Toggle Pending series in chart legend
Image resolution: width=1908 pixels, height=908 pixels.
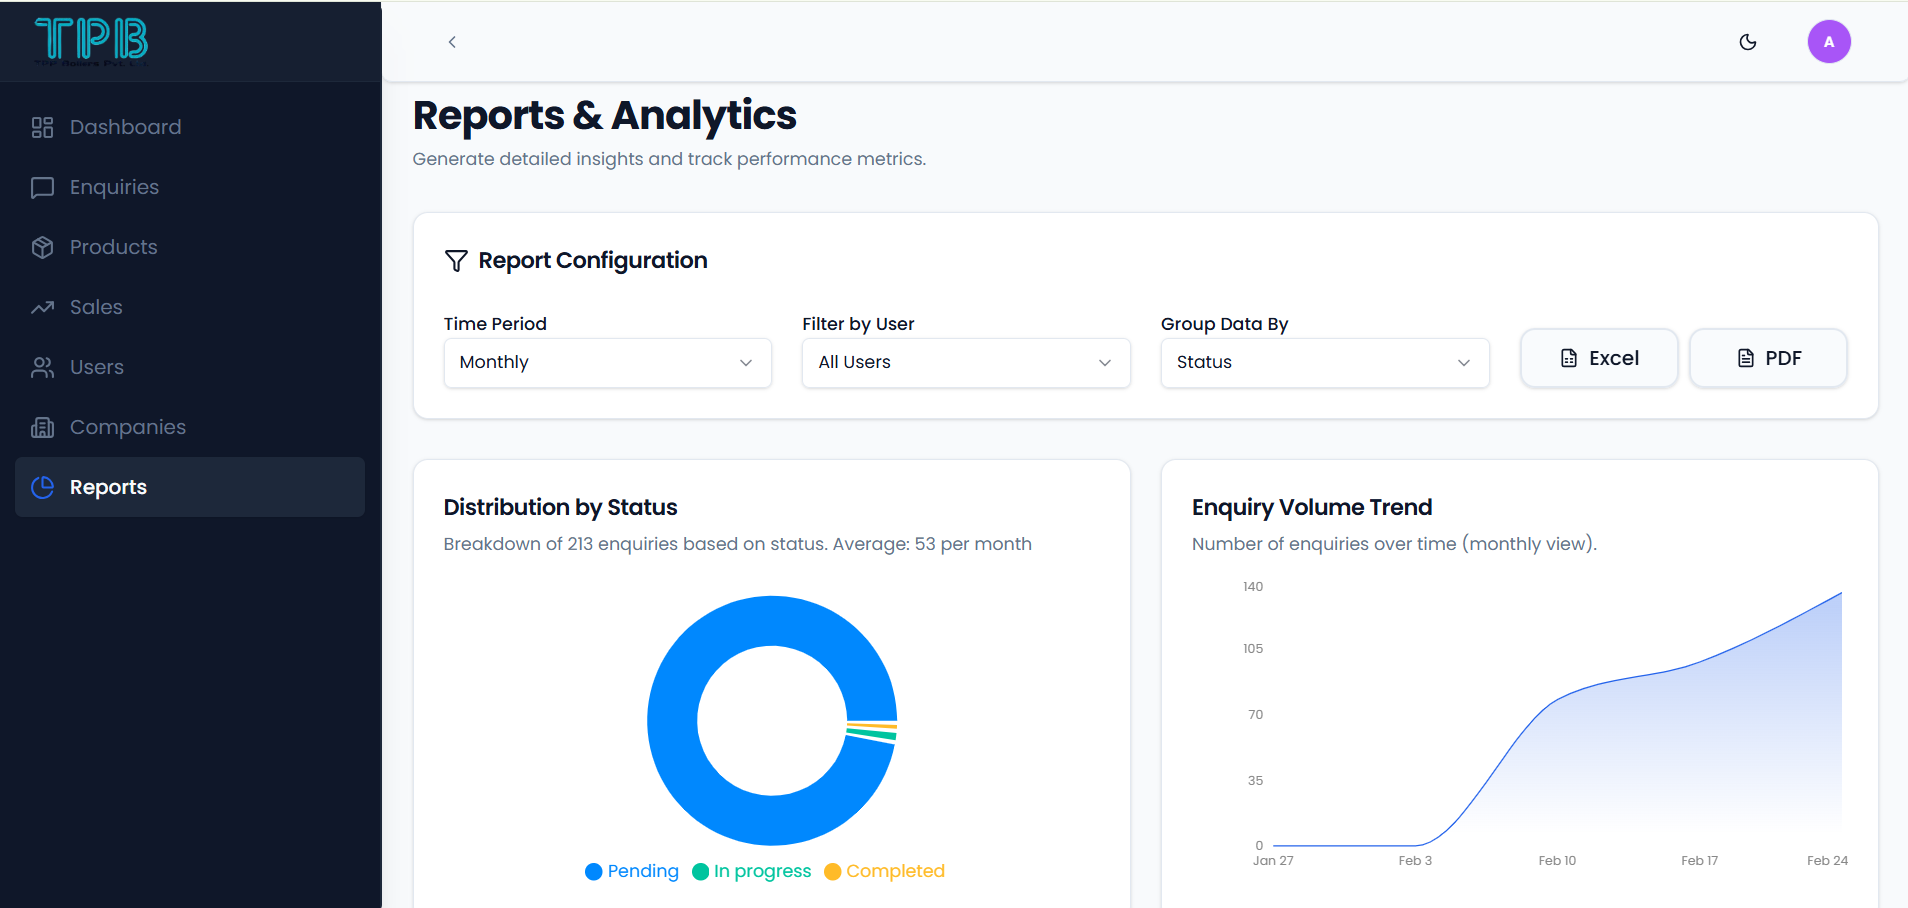tap(632, 871)
